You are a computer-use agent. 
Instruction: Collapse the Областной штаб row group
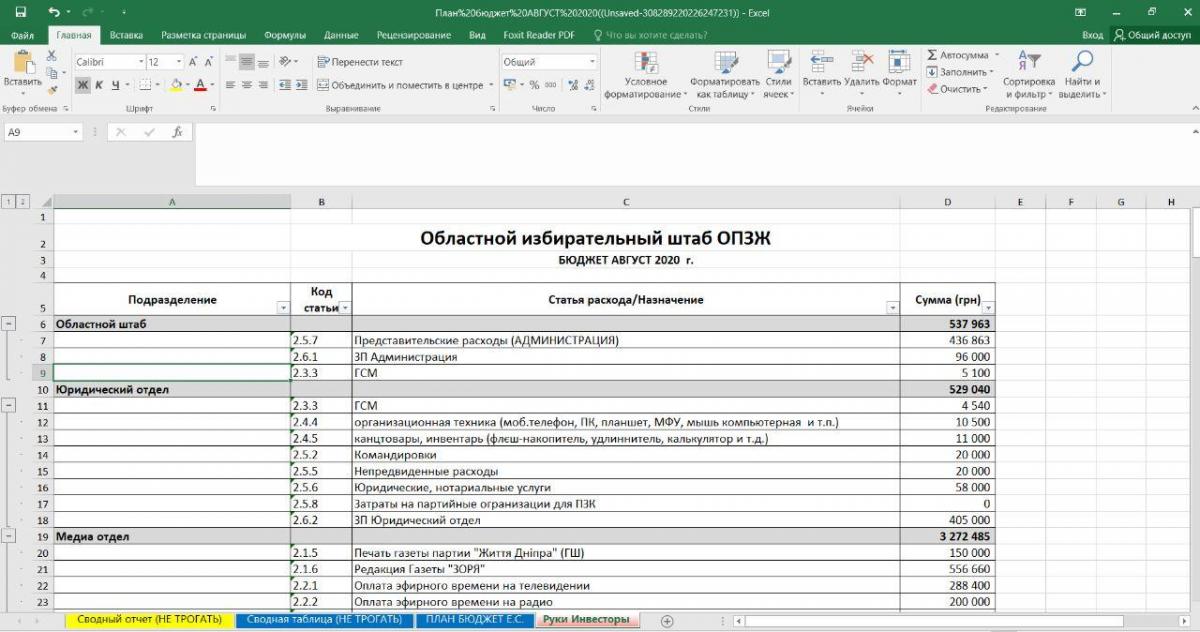[x=10, y=324]
